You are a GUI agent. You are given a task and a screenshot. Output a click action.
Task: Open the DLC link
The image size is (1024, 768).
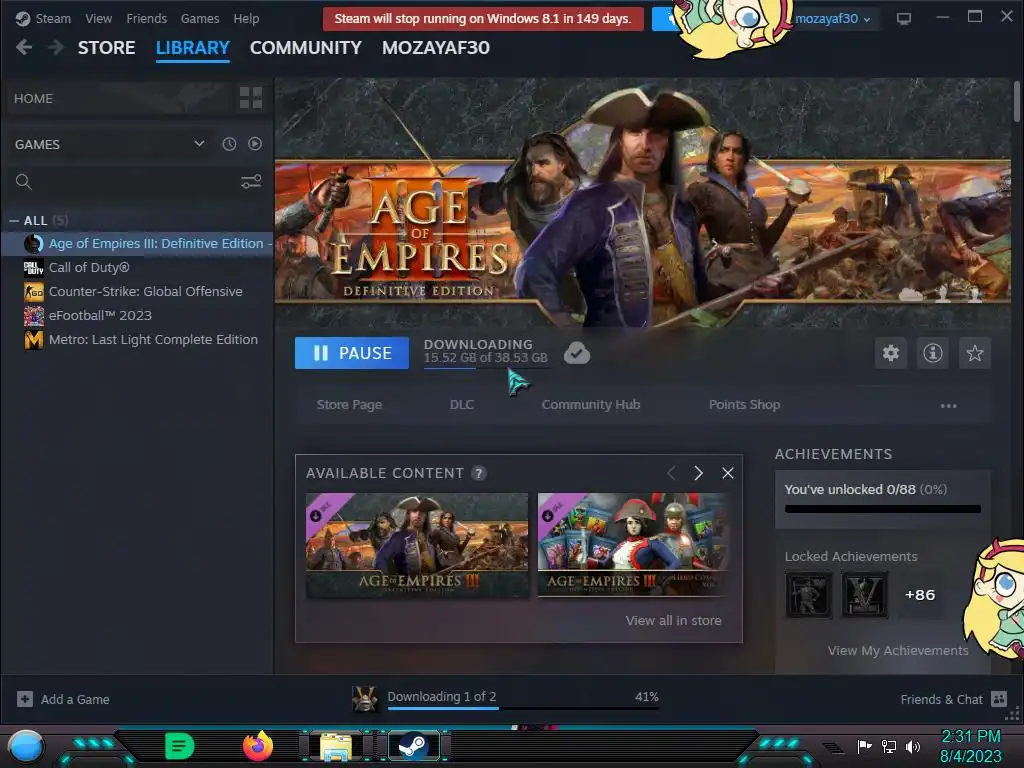(x=462, y=405)
